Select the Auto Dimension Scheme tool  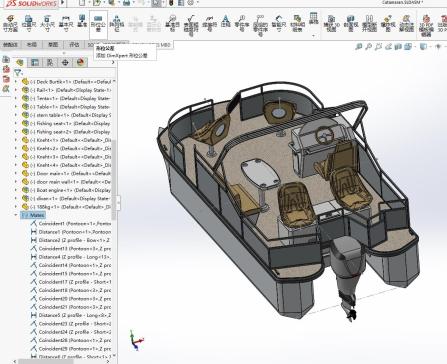click(10, 23)
